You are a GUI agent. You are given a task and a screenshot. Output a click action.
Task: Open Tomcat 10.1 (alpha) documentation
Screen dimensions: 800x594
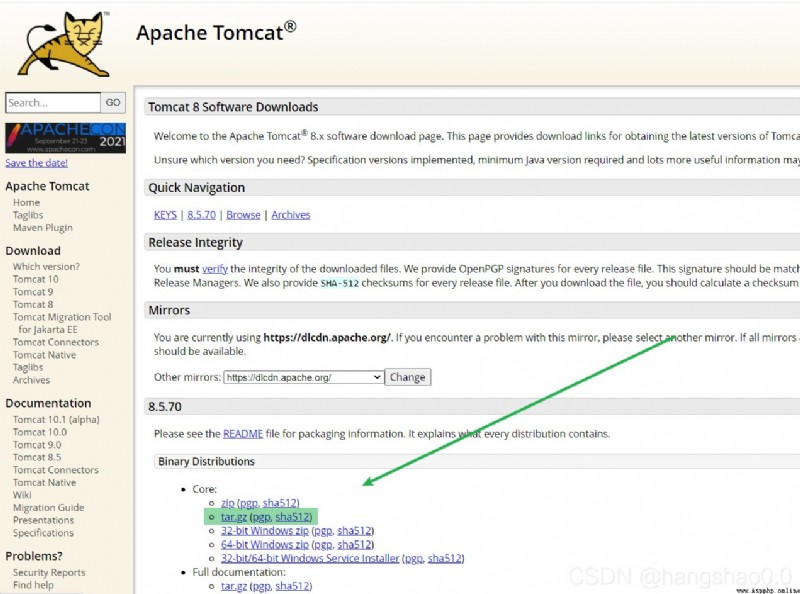56,419
